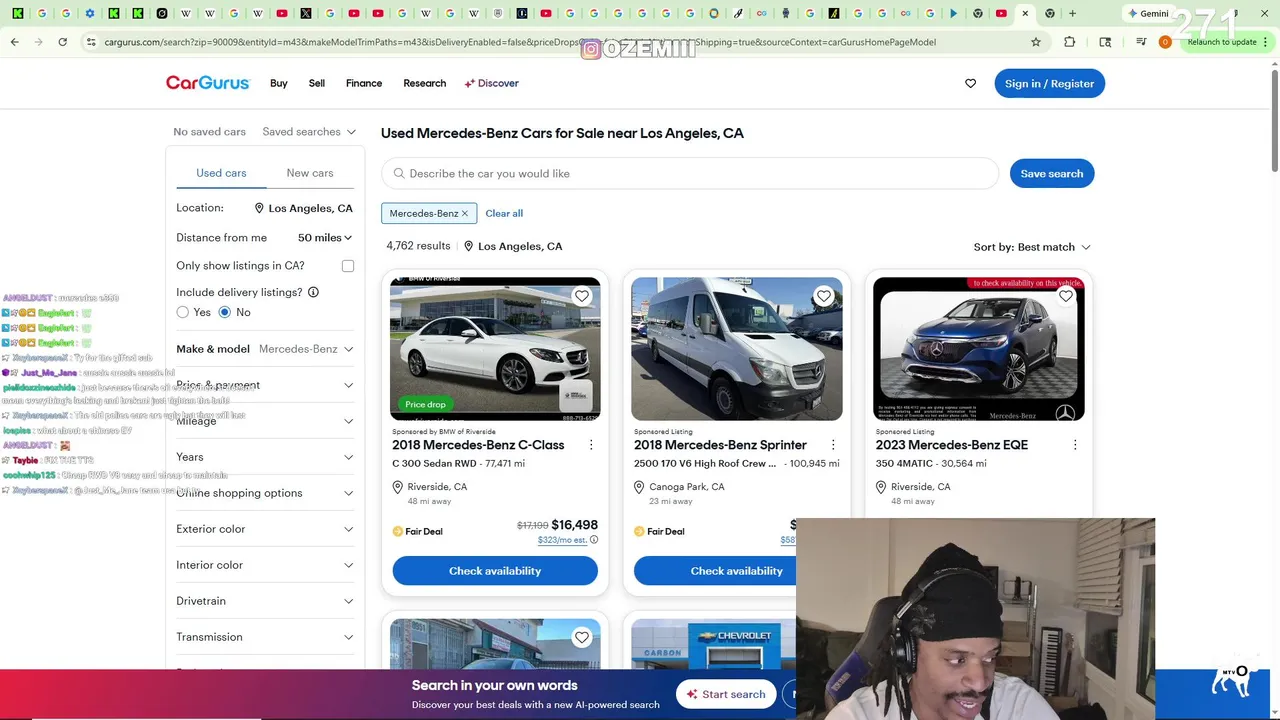The width and height of the screenshot is (1280, 720).
Task: Click Sign in / Register
Action: point(1049,83)
